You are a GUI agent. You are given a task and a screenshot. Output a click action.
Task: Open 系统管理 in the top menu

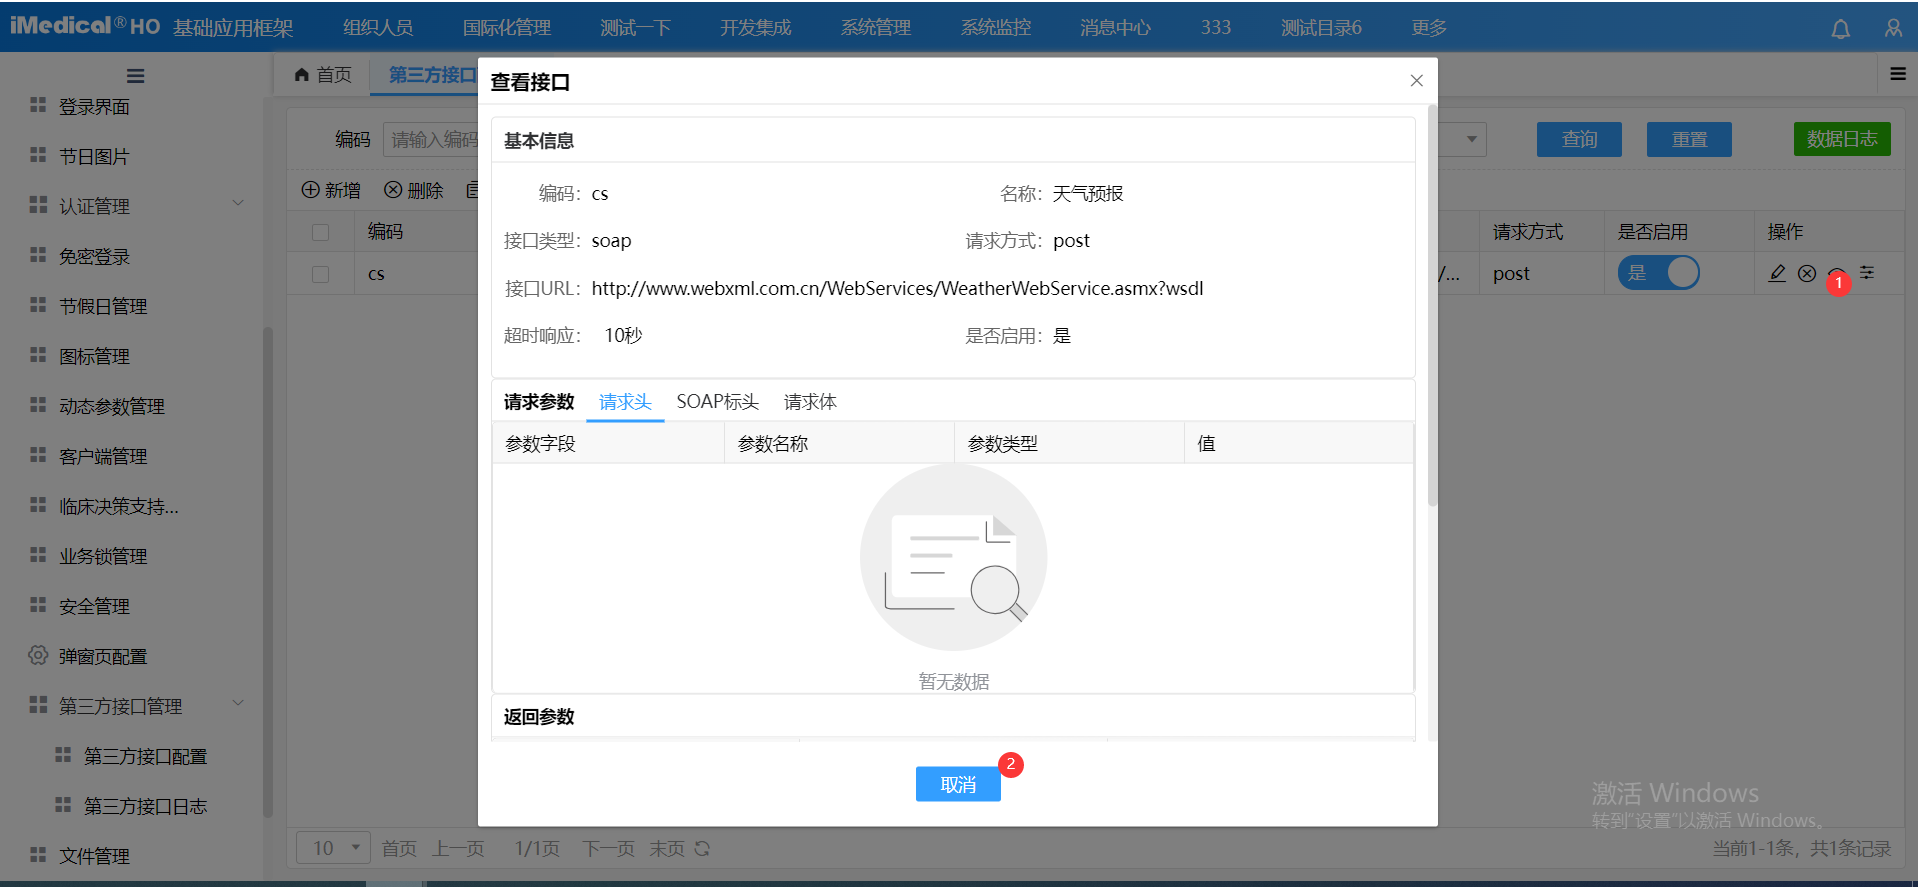click(876, 28)
